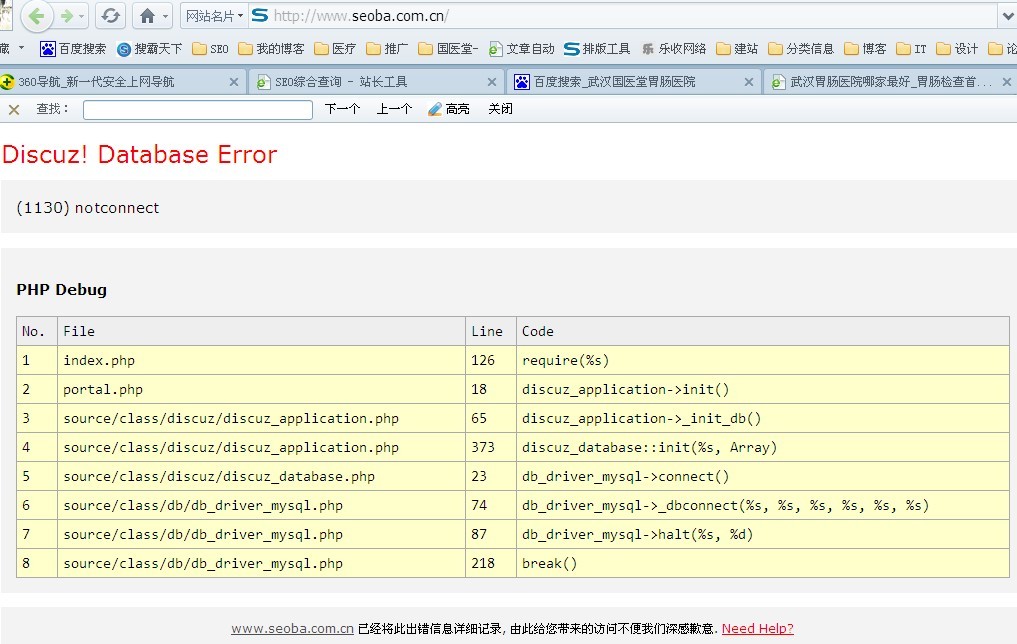Screen dimensions: 1017x644
Task: Close the 百度搜索 tab
Action: [748, 82]
